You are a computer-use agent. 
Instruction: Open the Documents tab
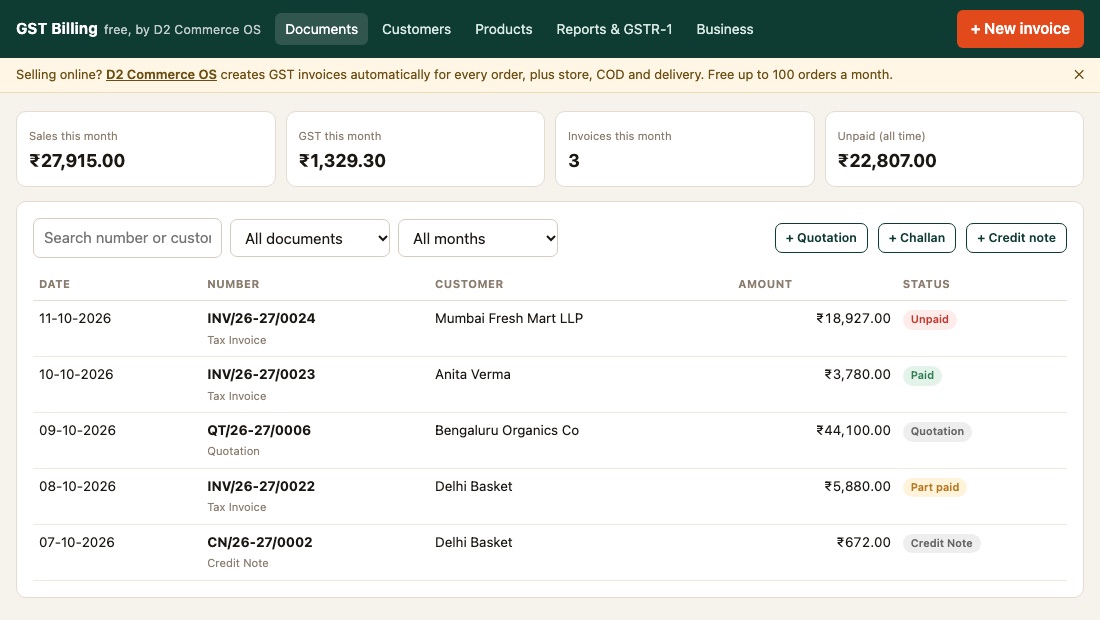pos(321,29)
